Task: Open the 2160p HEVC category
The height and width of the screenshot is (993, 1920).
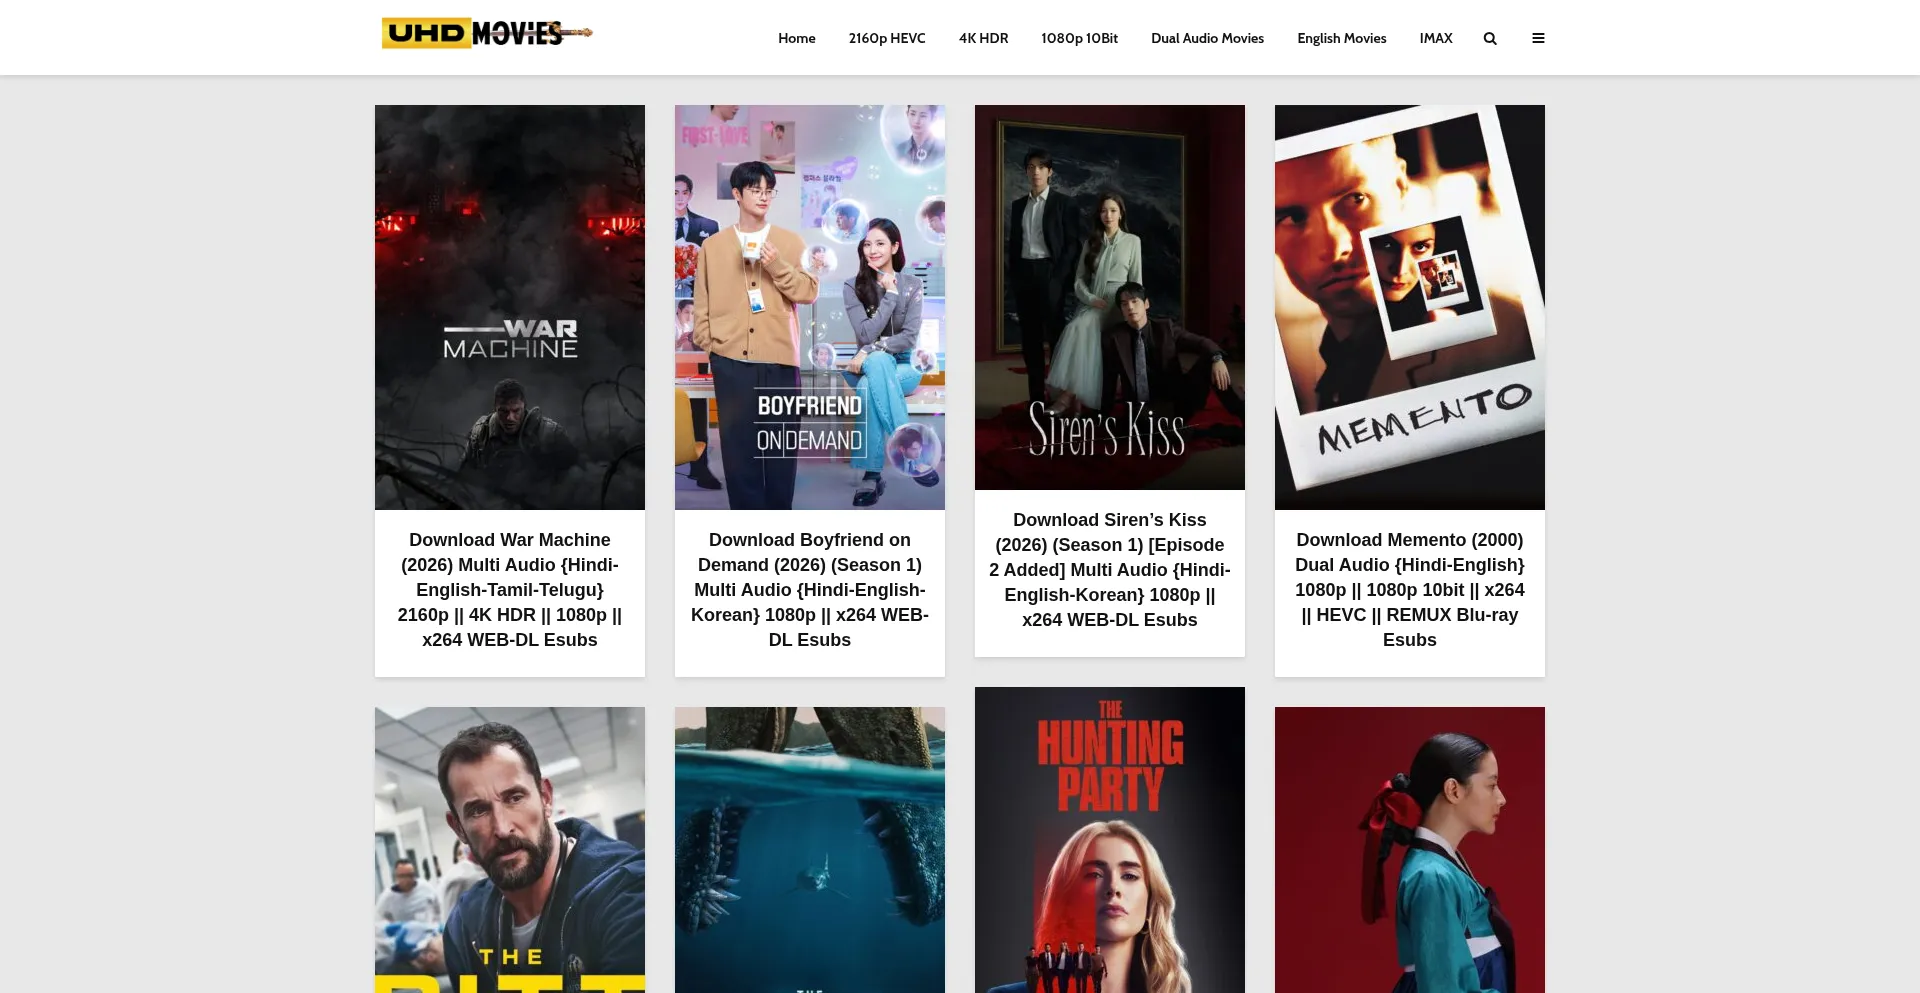Action: pos(887,38)
